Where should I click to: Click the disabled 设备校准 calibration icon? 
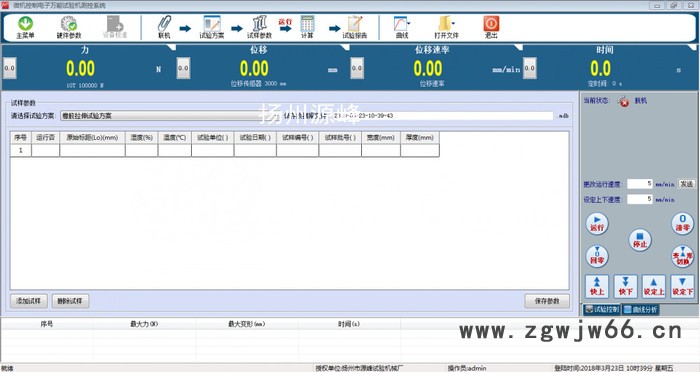tap(115, 27)
